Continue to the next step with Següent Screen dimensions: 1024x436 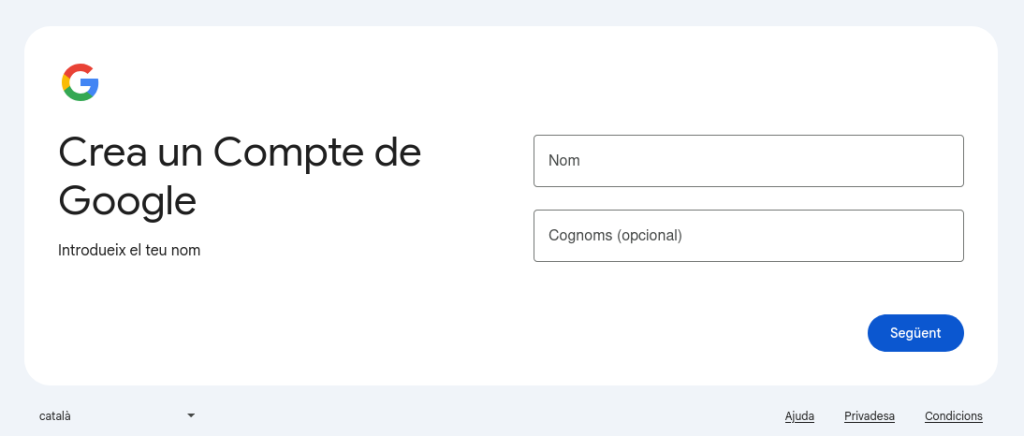click(915, 333)
